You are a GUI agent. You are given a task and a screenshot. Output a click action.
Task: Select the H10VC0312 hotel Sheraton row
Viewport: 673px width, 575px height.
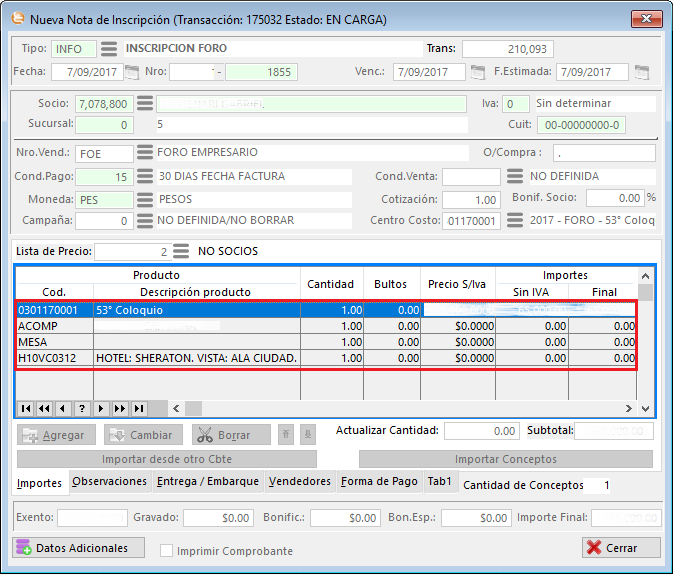pyautogui.click(x=196, y=358)
